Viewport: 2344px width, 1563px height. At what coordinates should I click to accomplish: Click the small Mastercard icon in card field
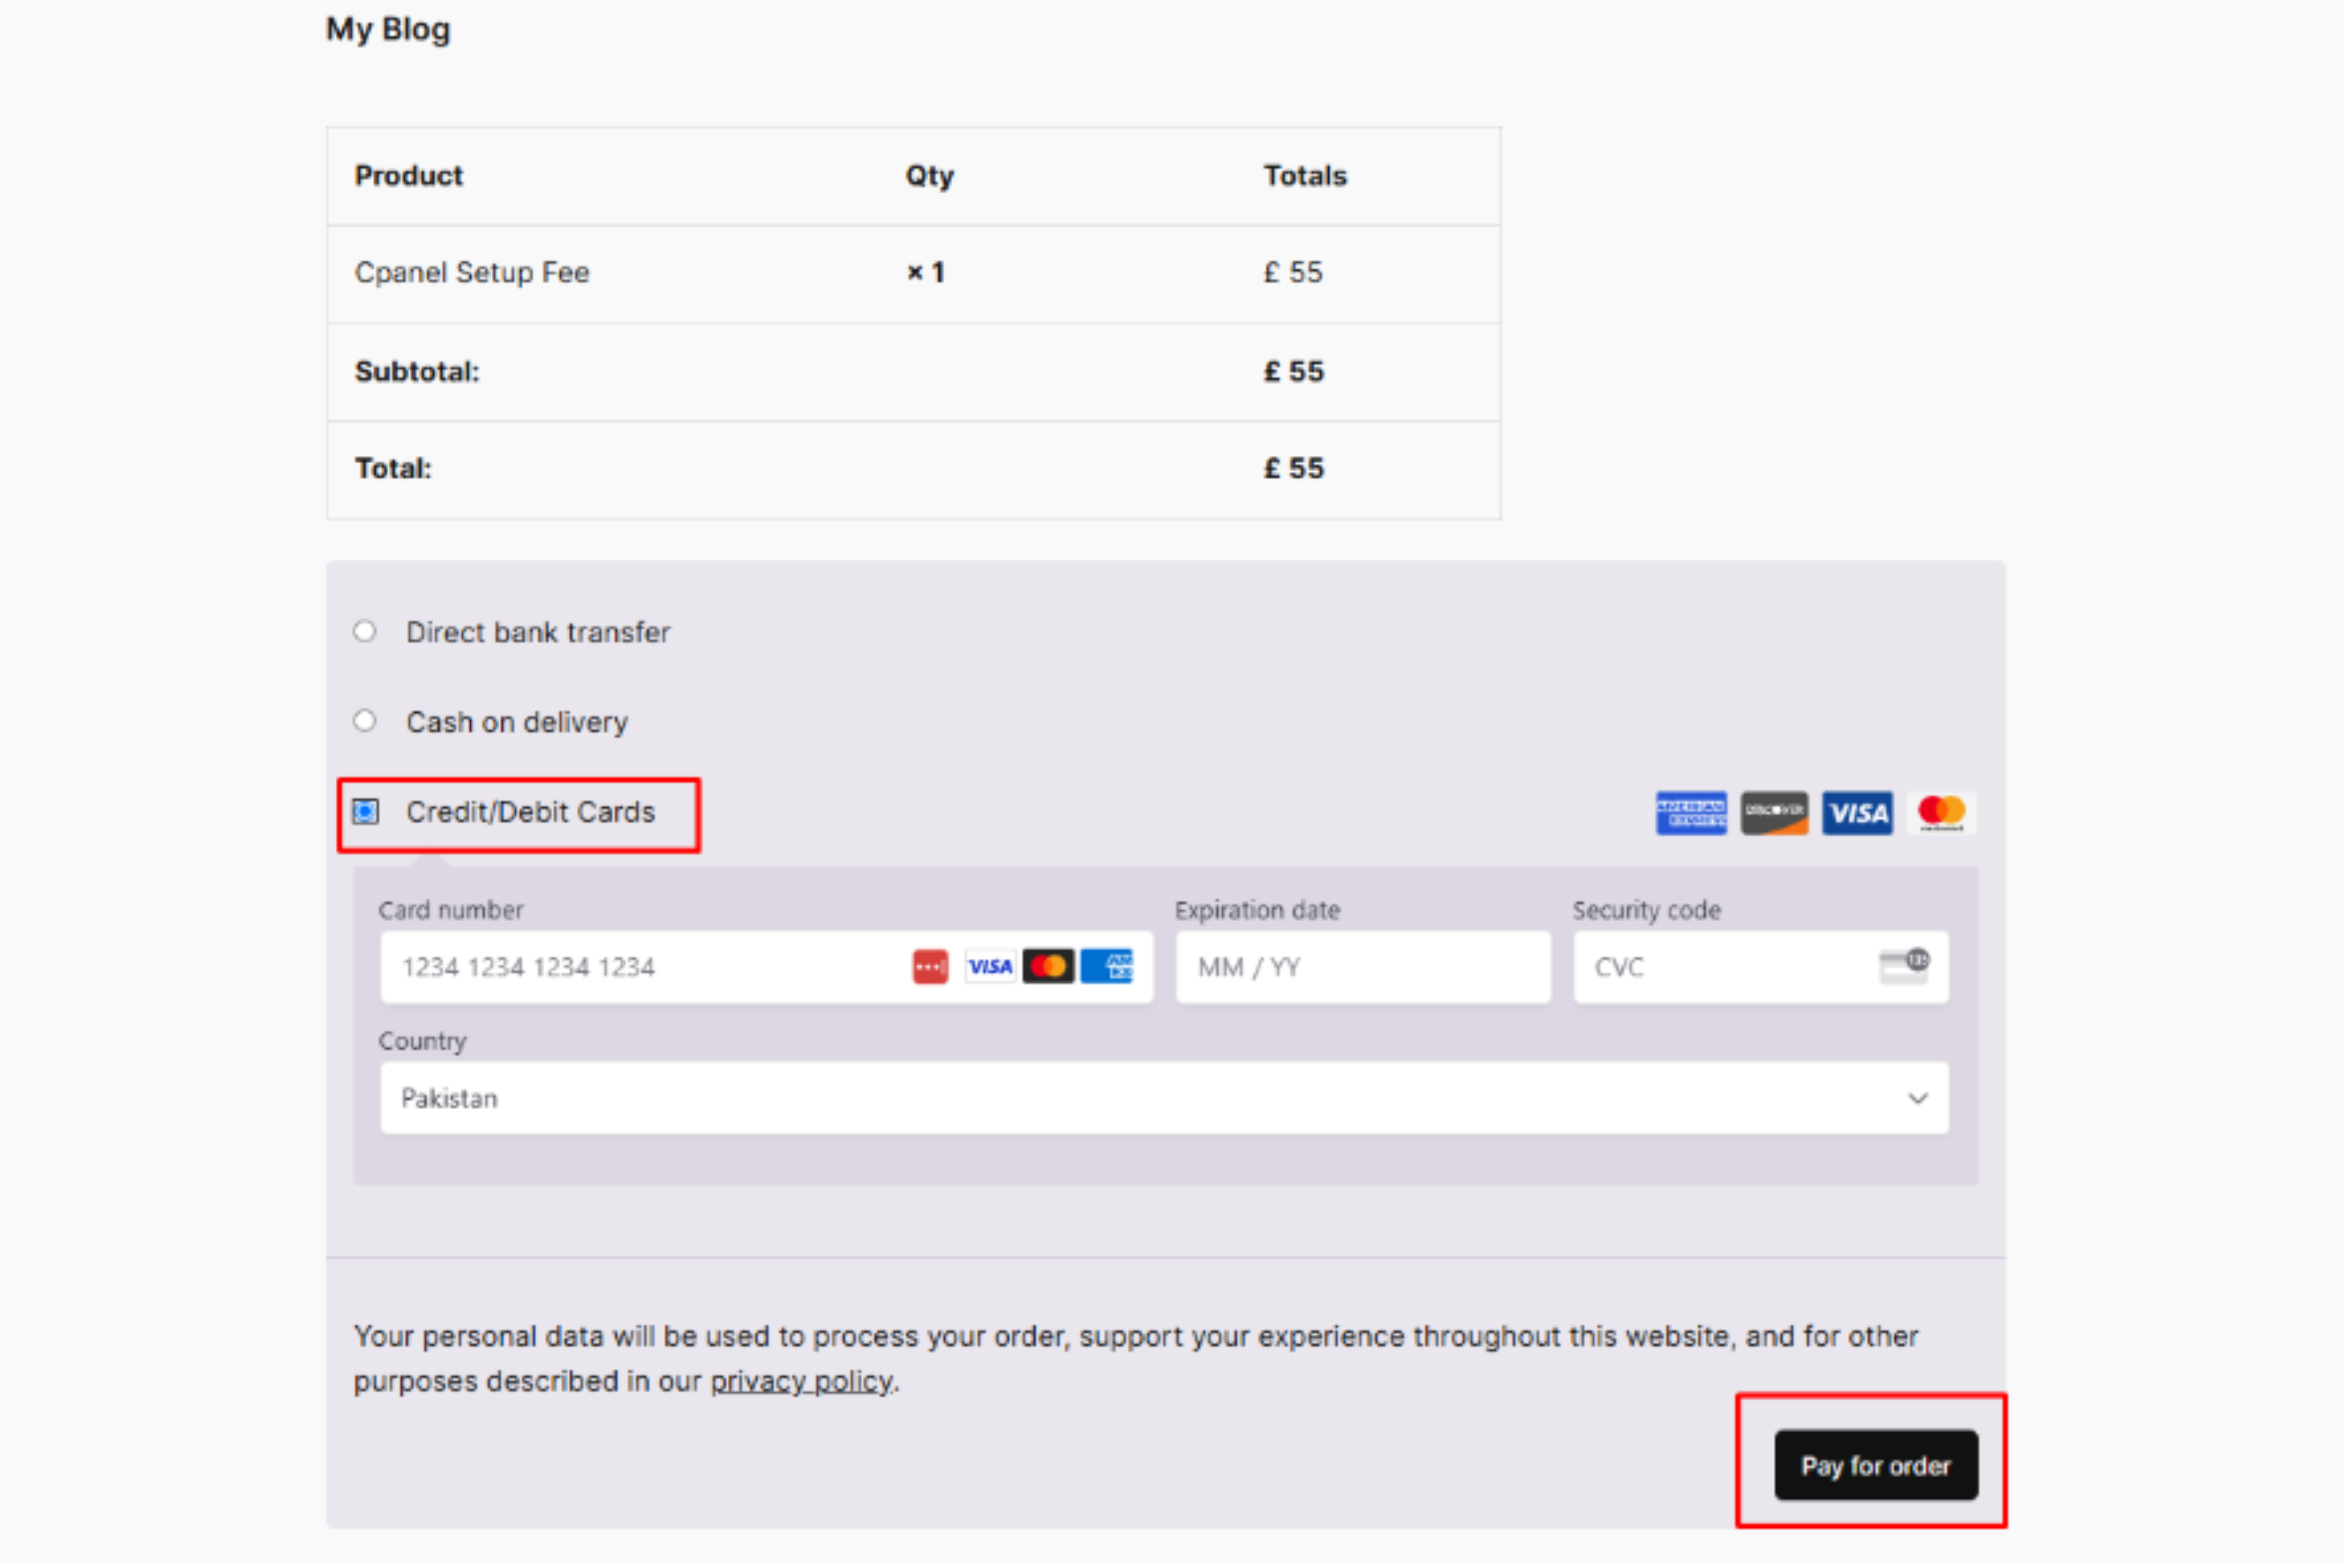[x=1048, y=966]
